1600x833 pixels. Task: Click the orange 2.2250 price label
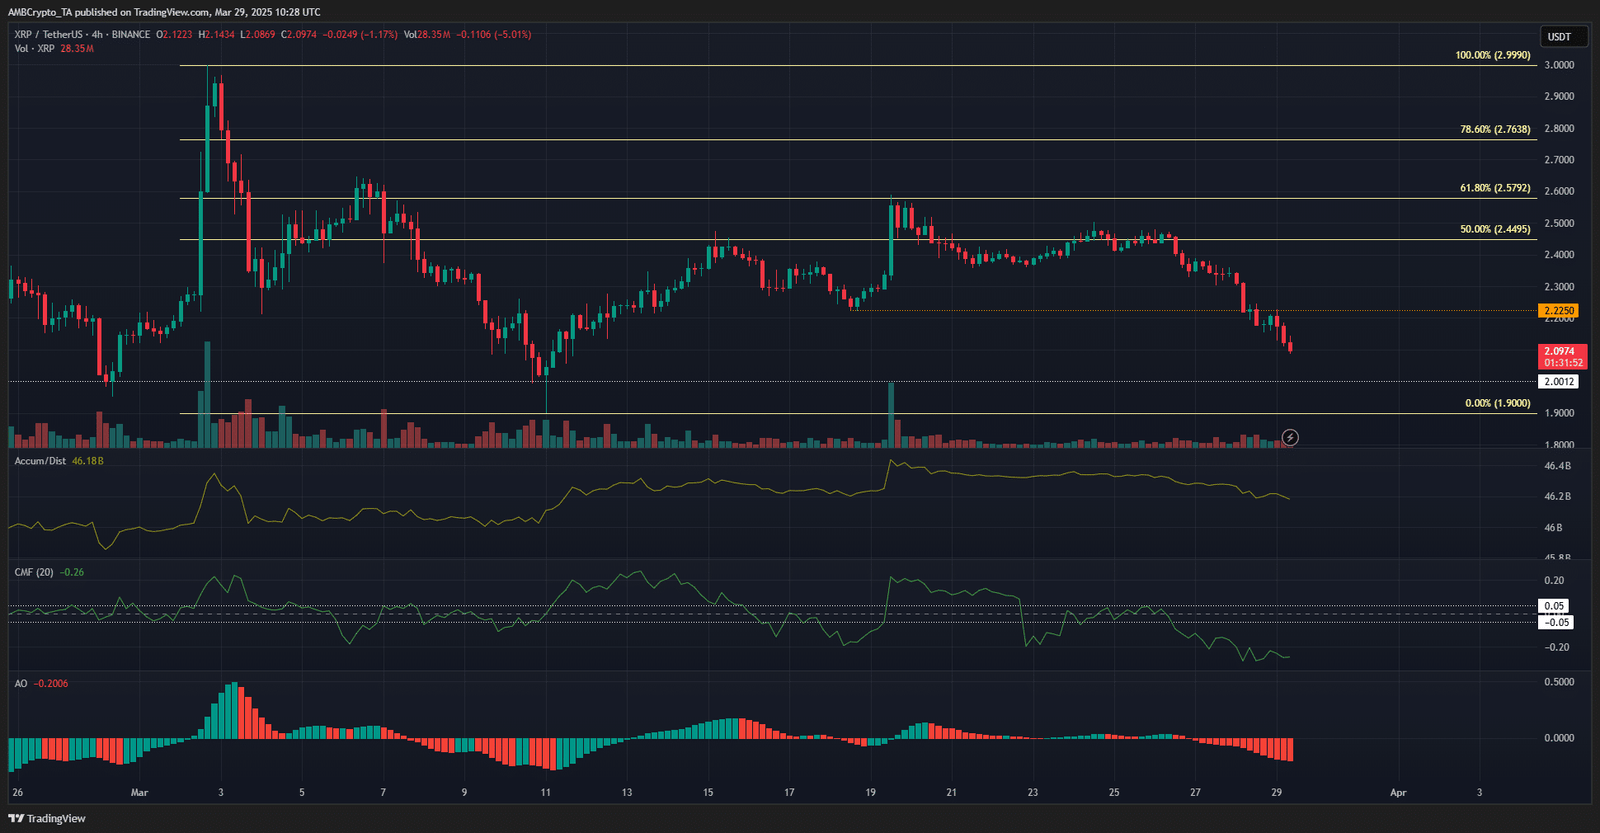(x=1559, y=311)
